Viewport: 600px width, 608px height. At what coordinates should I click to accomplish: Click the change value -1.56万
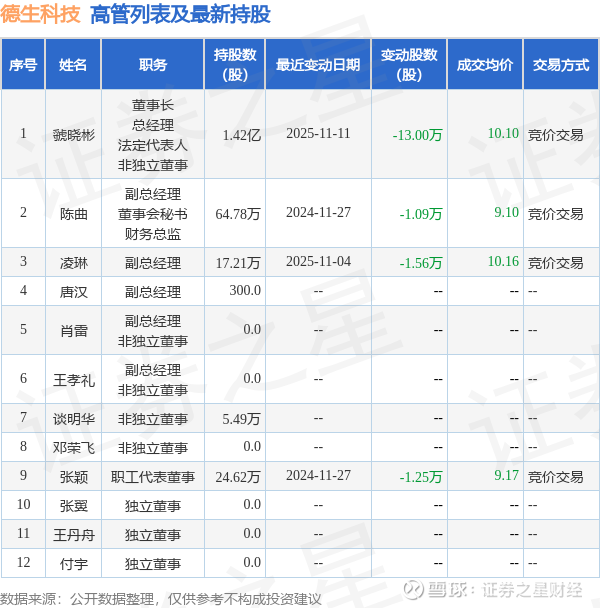tap(421, 263)
